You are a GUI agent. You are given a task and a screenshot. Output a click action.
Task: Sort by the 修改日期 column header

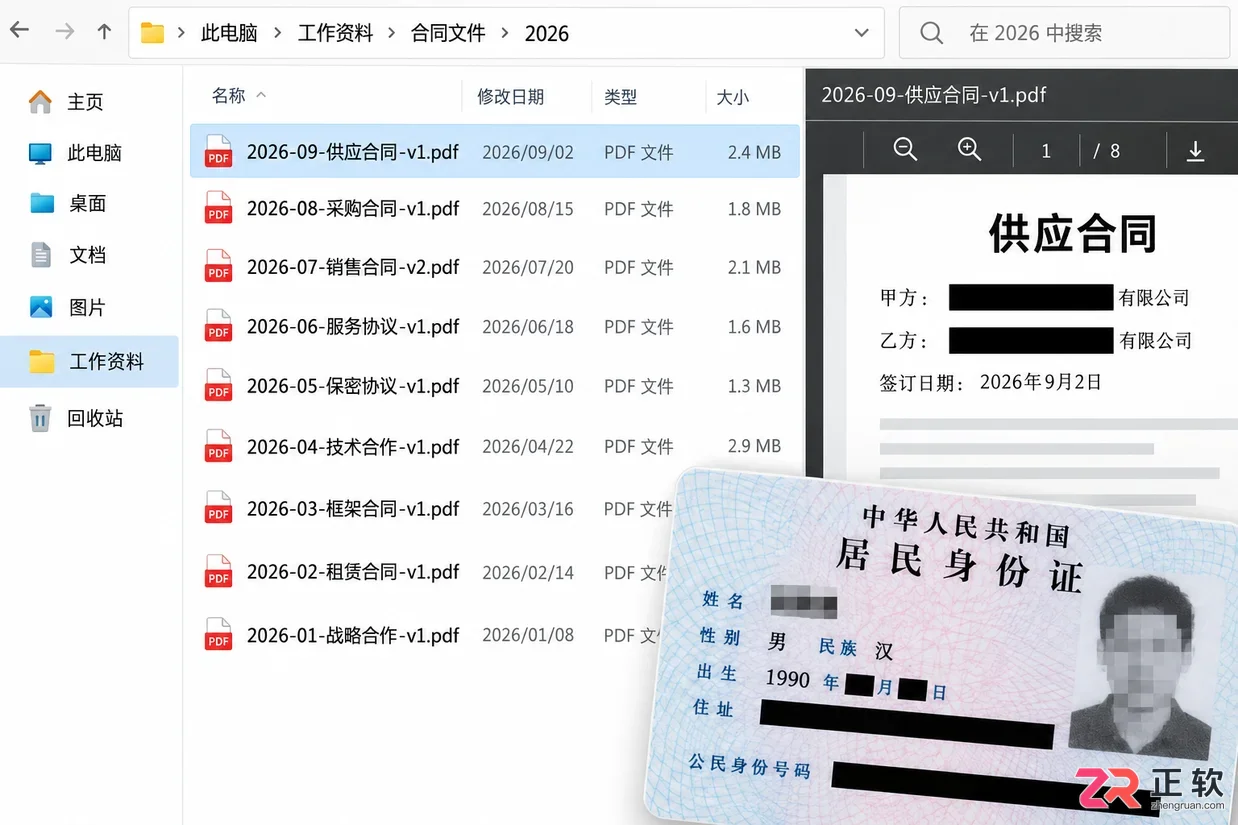510,97
